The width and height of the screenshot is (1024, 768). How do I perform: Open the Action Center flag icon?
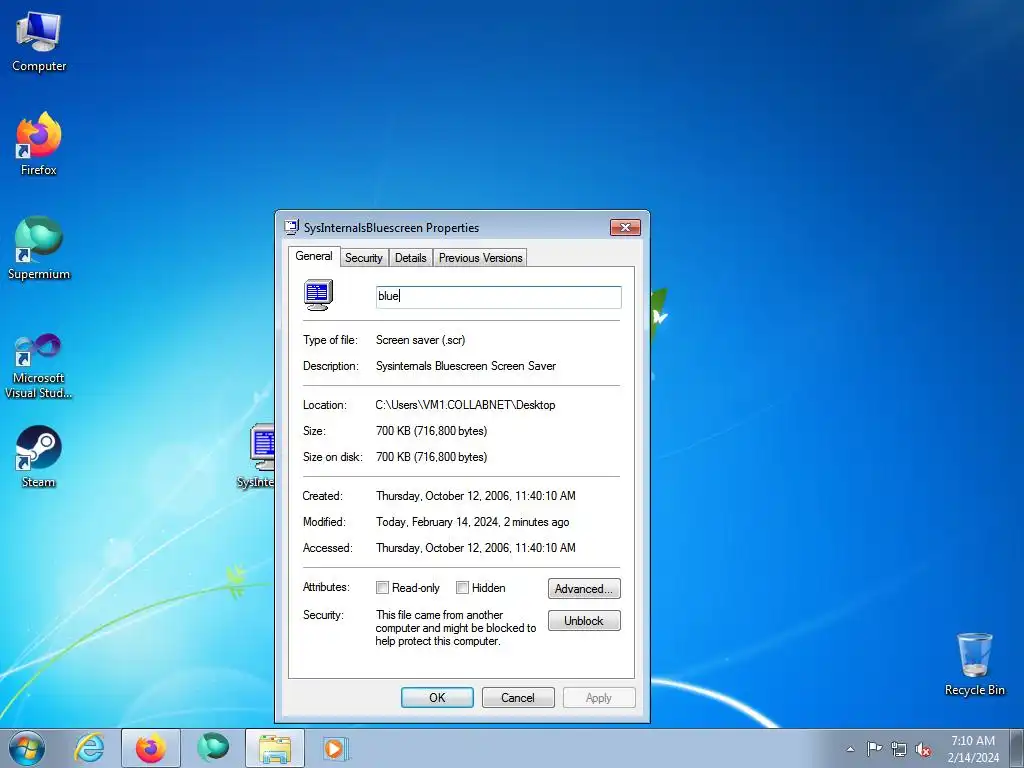click(x=874, y=749)
